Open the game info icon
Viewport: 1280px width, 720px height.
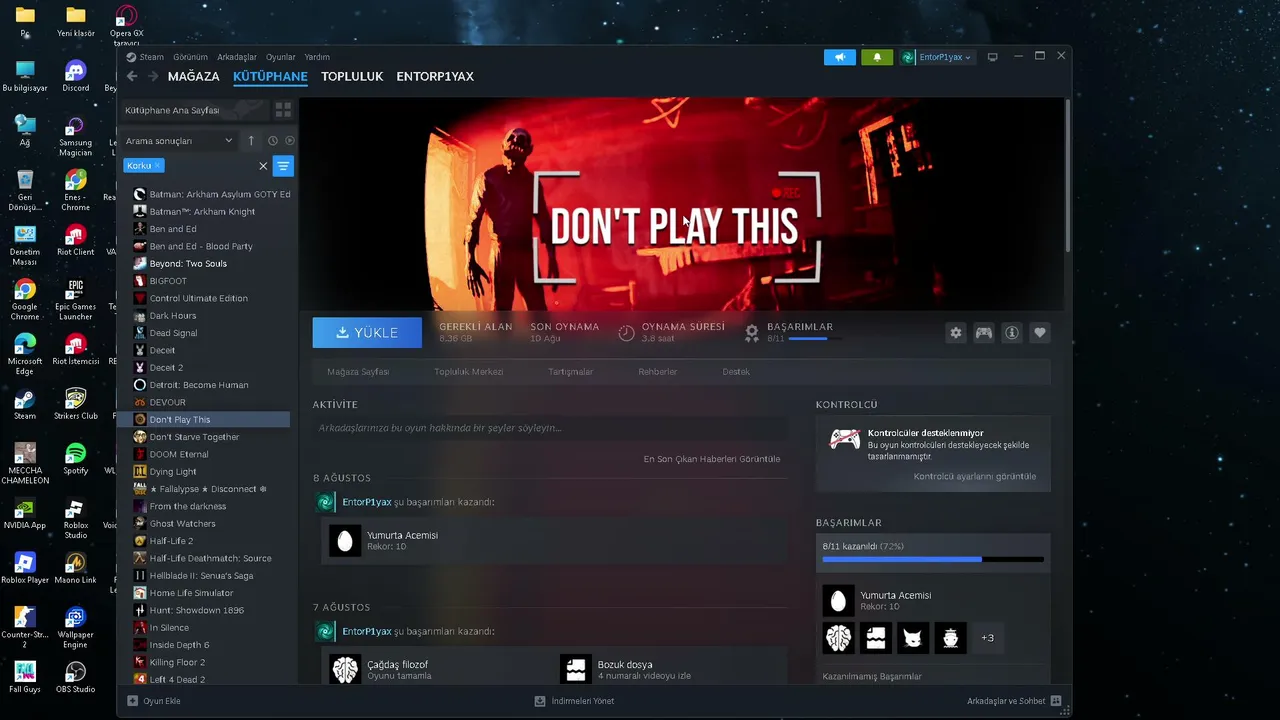coord(1012,333)
